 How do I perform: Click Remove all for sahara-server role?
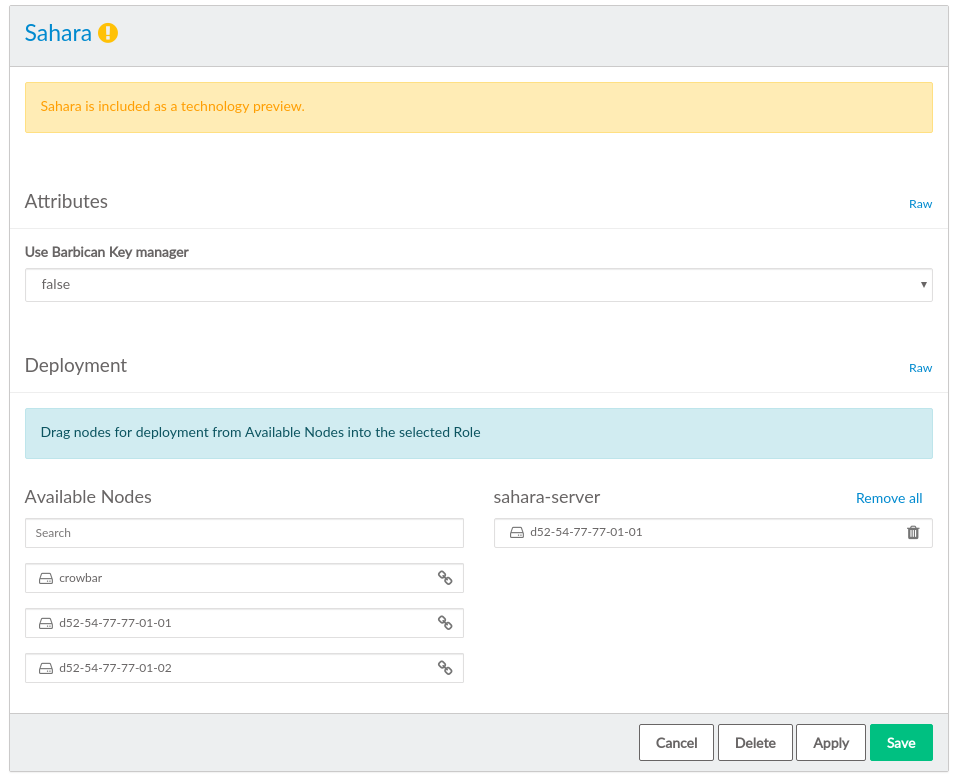tap(888, 498)
